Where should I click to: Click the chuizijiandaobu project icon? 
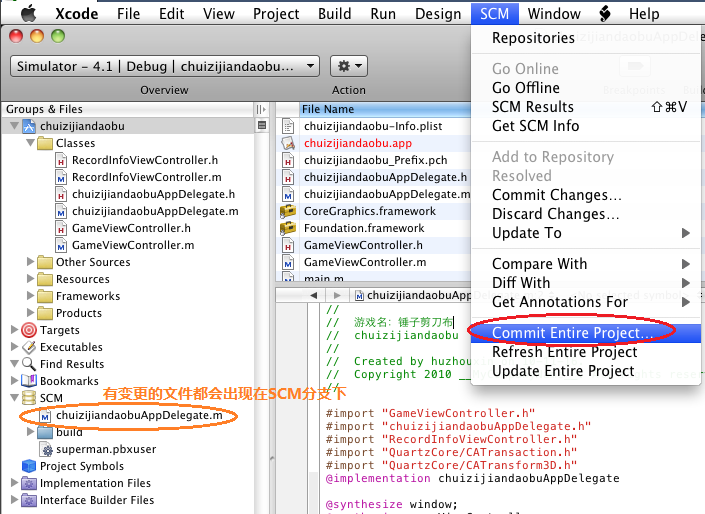pos(29,126)
